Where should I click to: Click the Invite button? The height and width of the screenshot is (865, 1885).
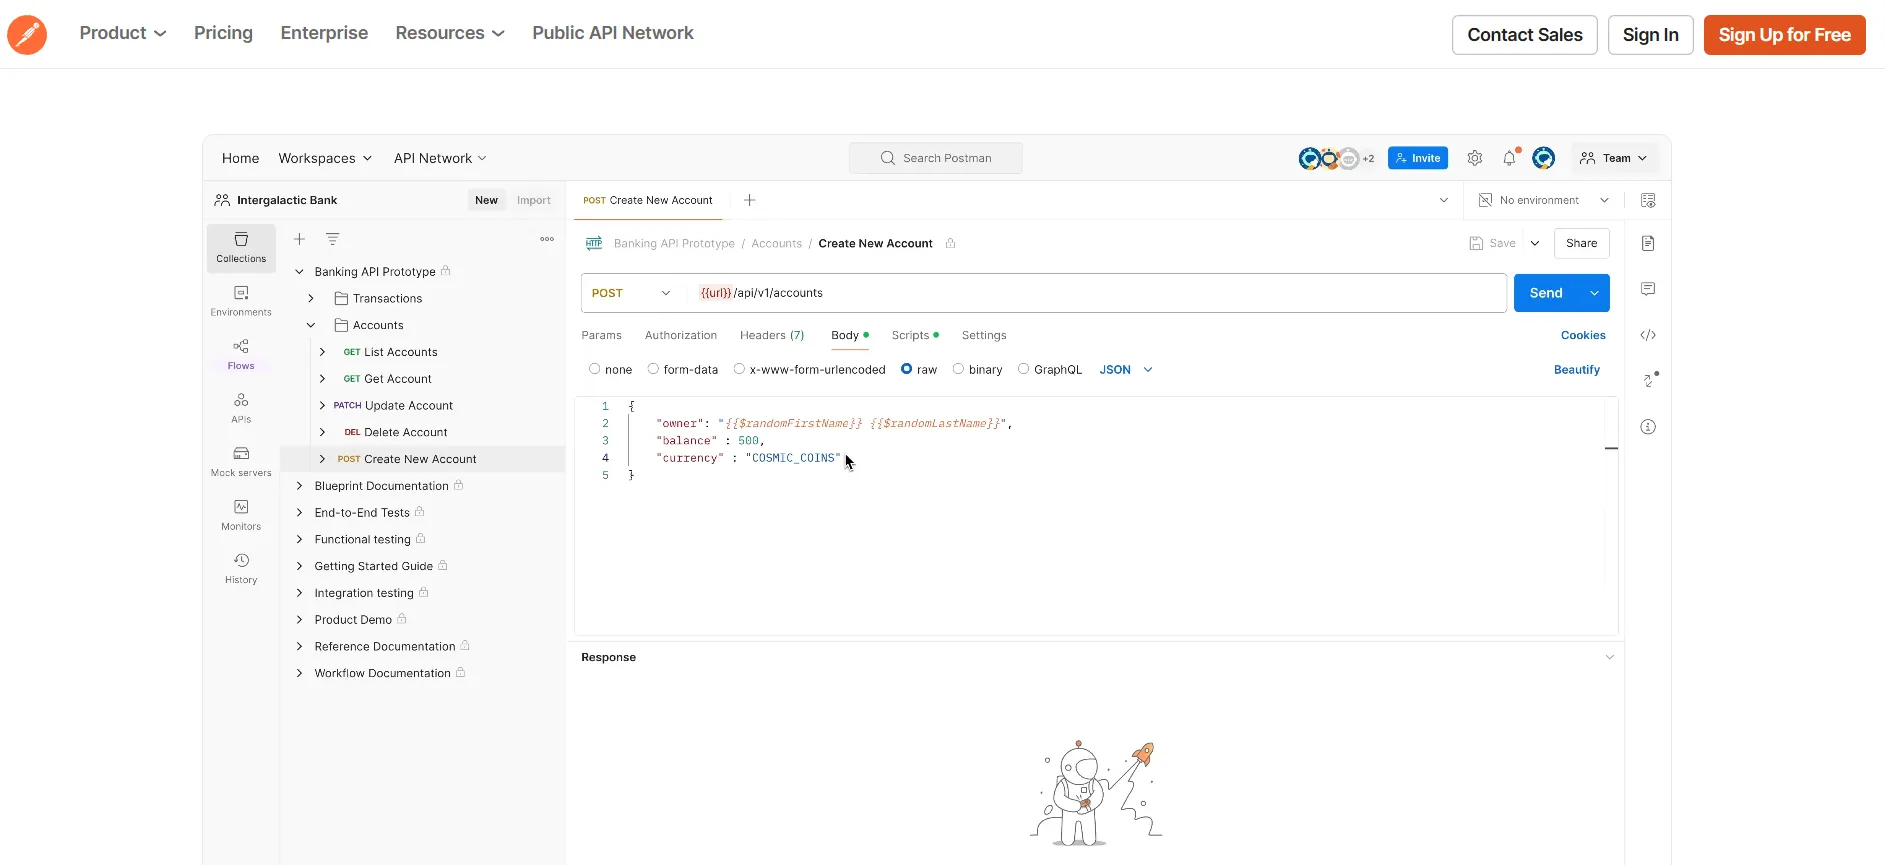[x=1418, y=158]
